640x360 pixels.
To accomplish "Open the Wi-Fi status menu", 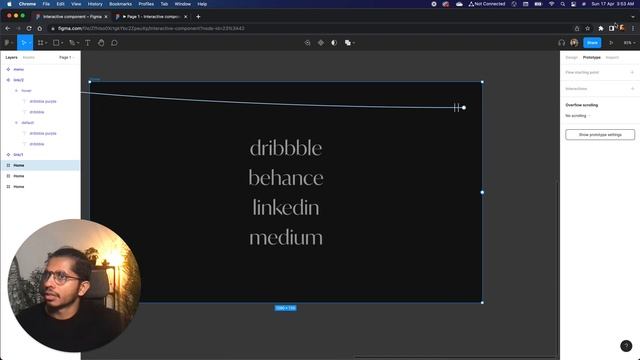I will click(551, 4).
